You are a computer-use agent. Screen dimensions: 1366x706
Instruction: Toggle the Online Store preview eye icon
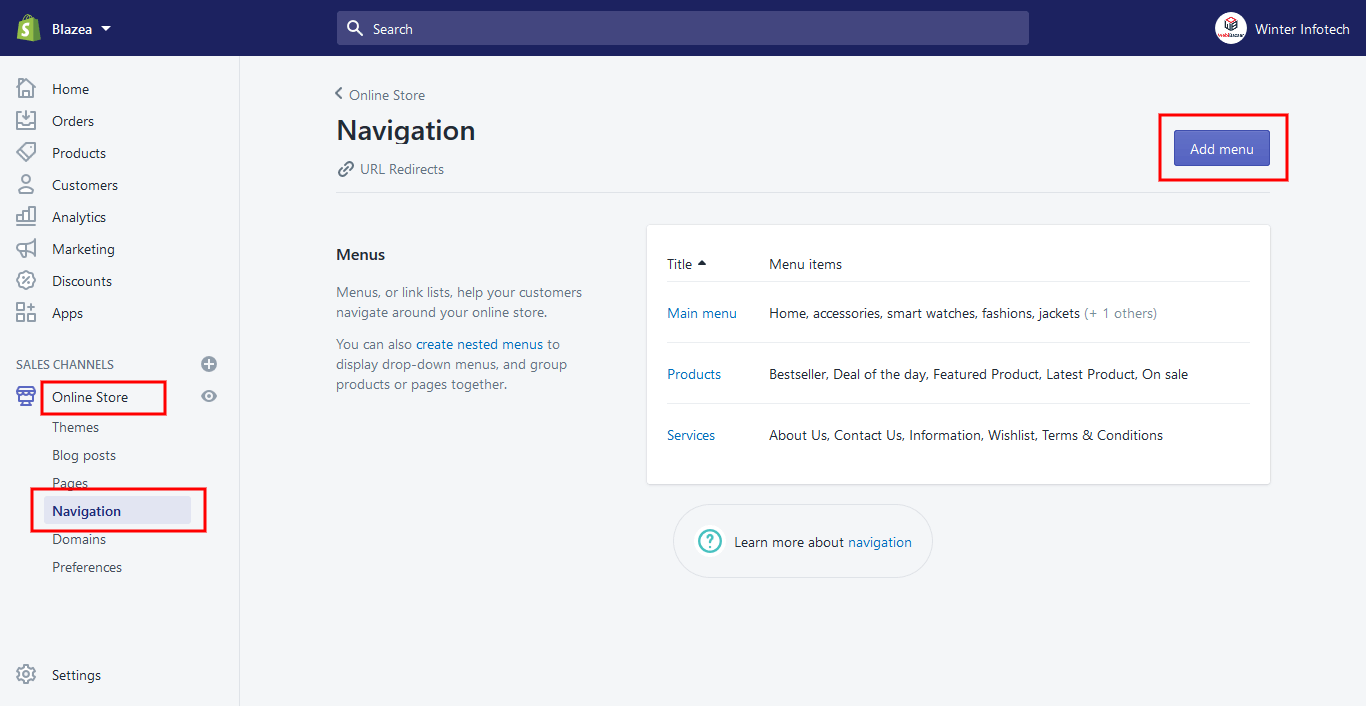tap(209, 396)
